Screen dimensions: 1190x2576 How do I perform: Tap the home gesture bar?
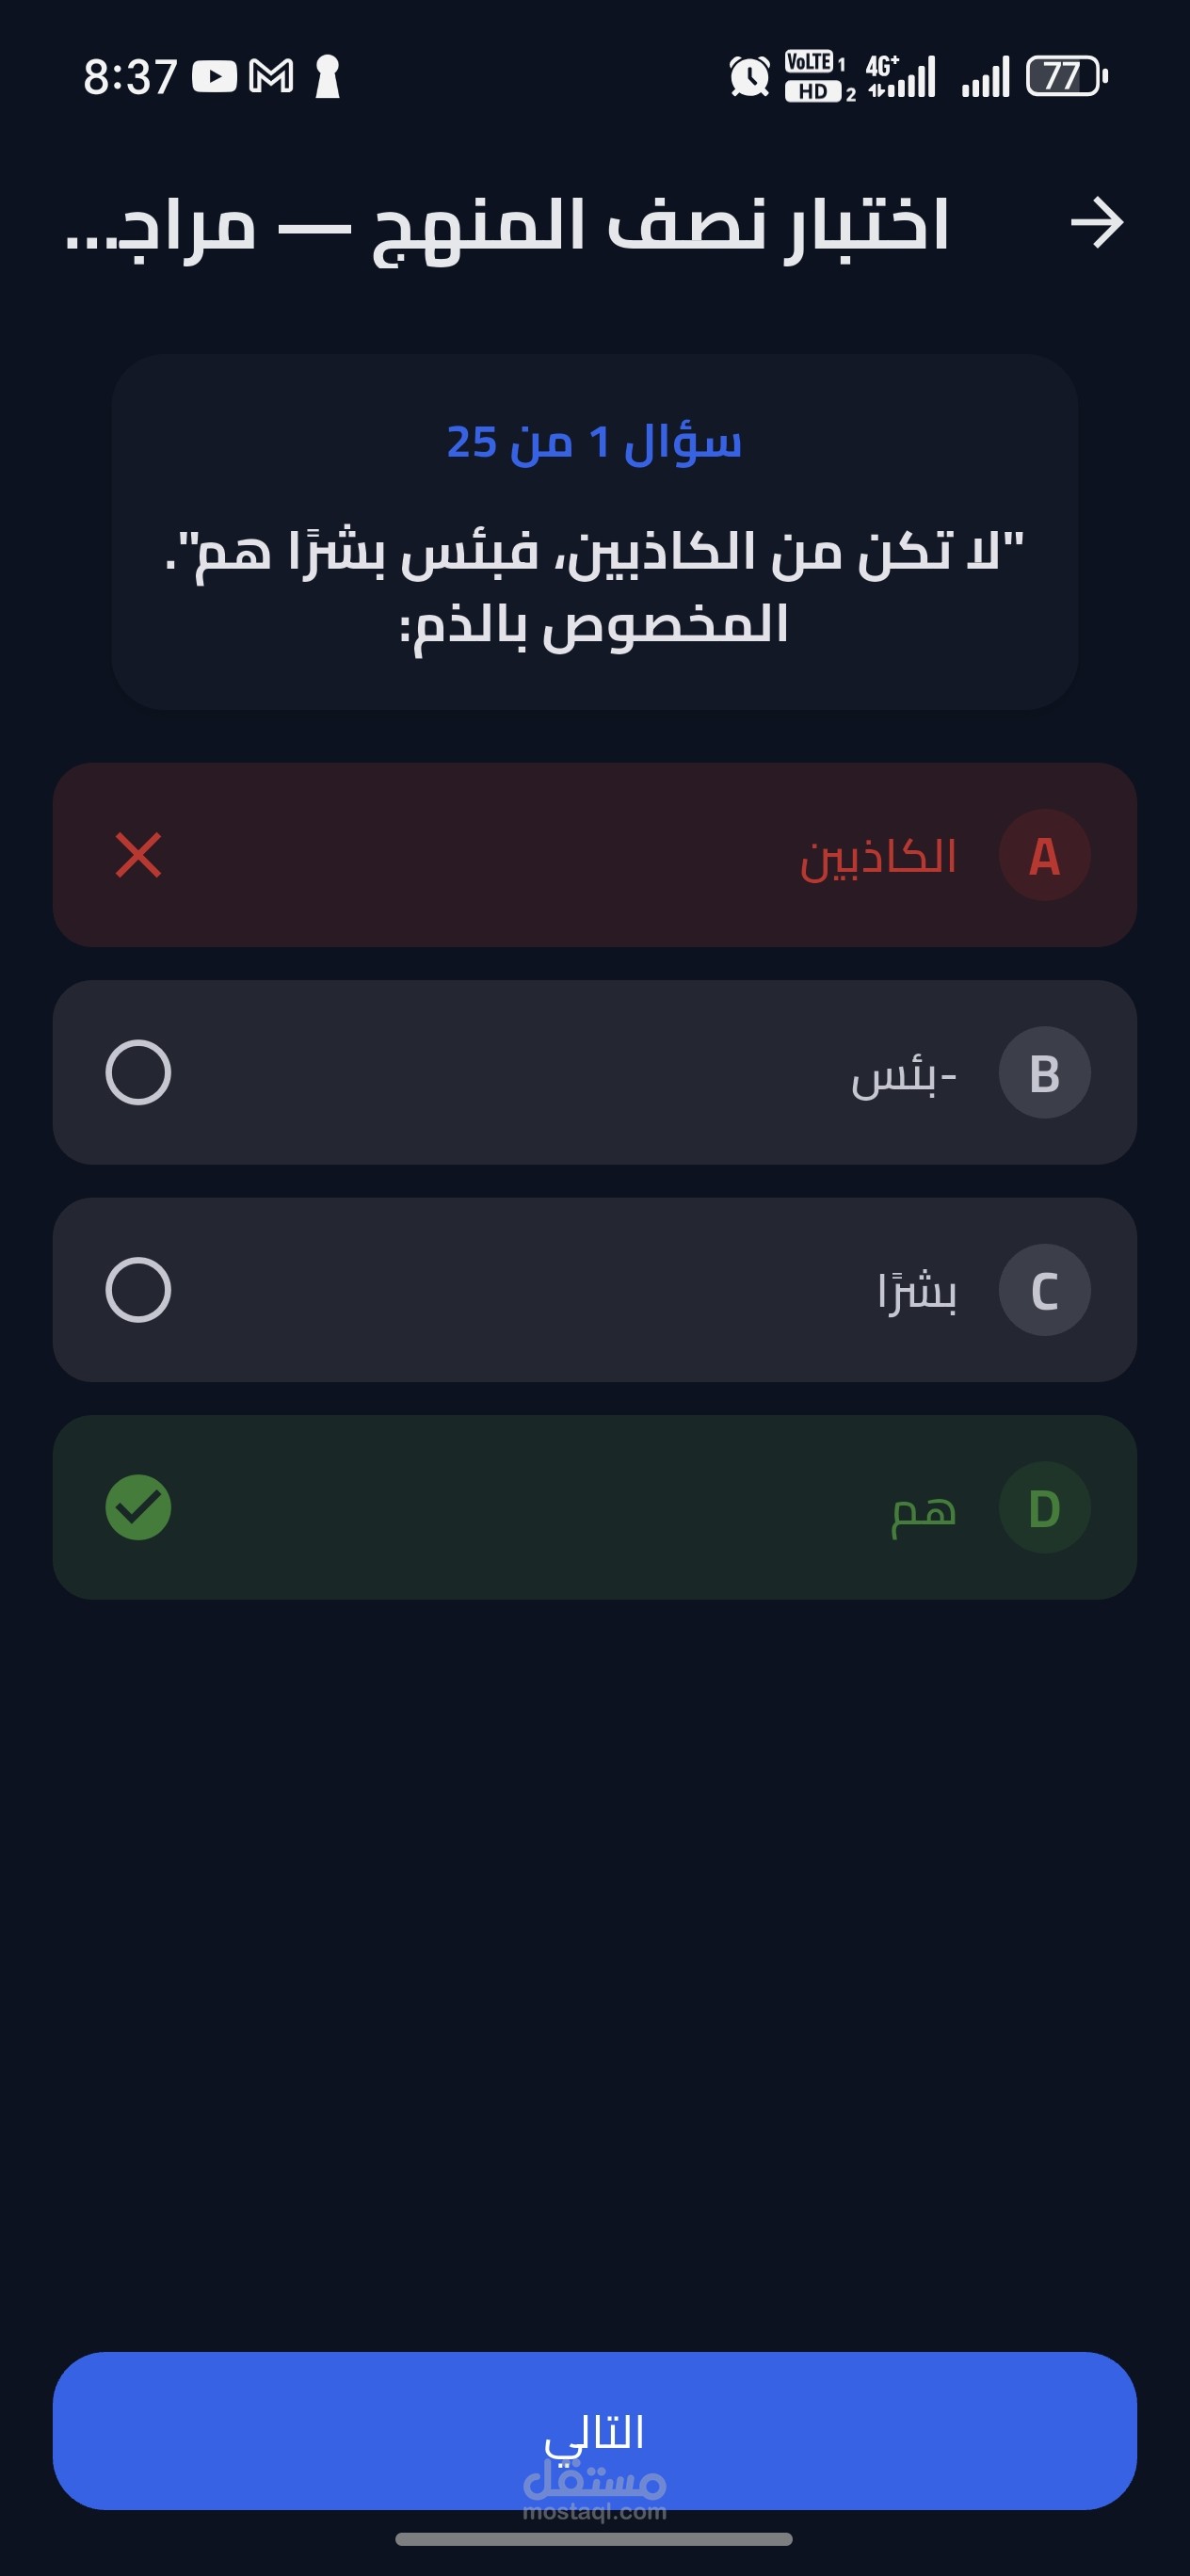point(594,2539)
